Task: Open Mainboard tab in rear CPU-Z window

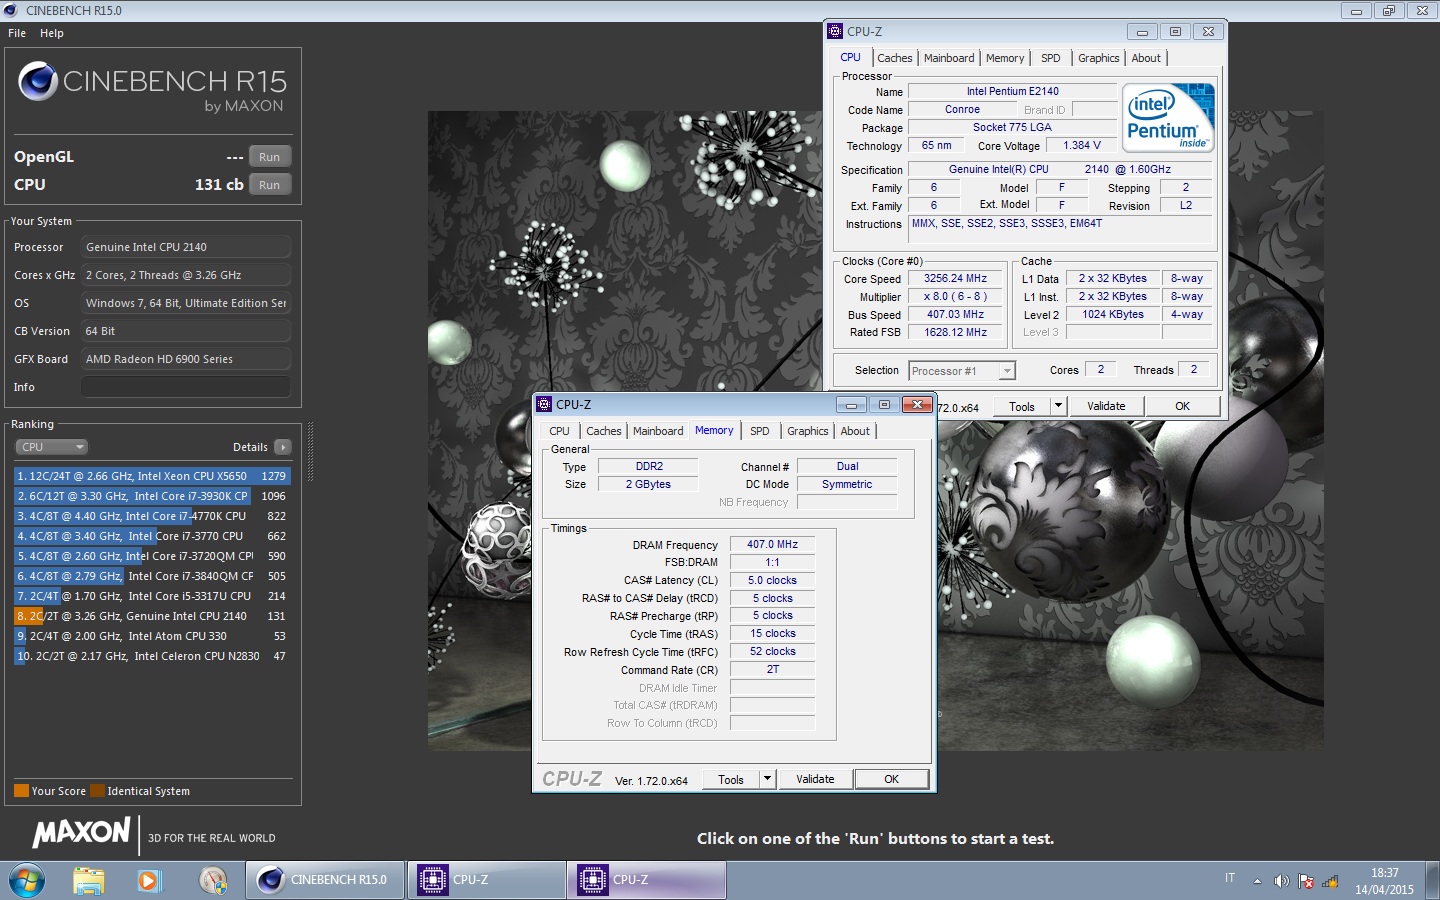Action: pyautogui.click(x=949, y=58)
